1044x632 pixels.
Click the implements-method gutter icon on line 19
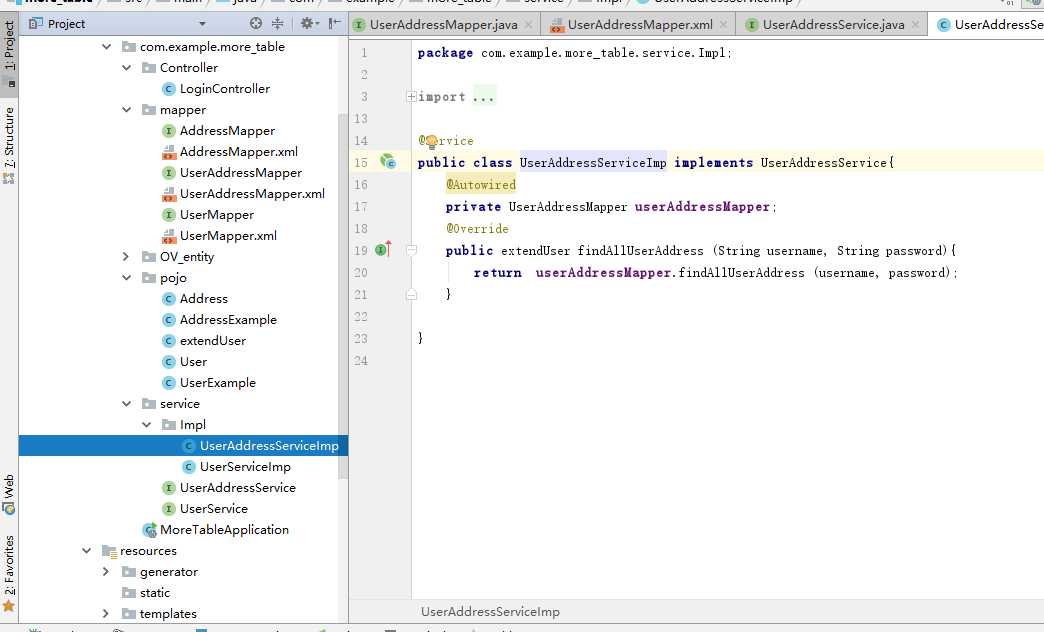(x=383, y=249)
